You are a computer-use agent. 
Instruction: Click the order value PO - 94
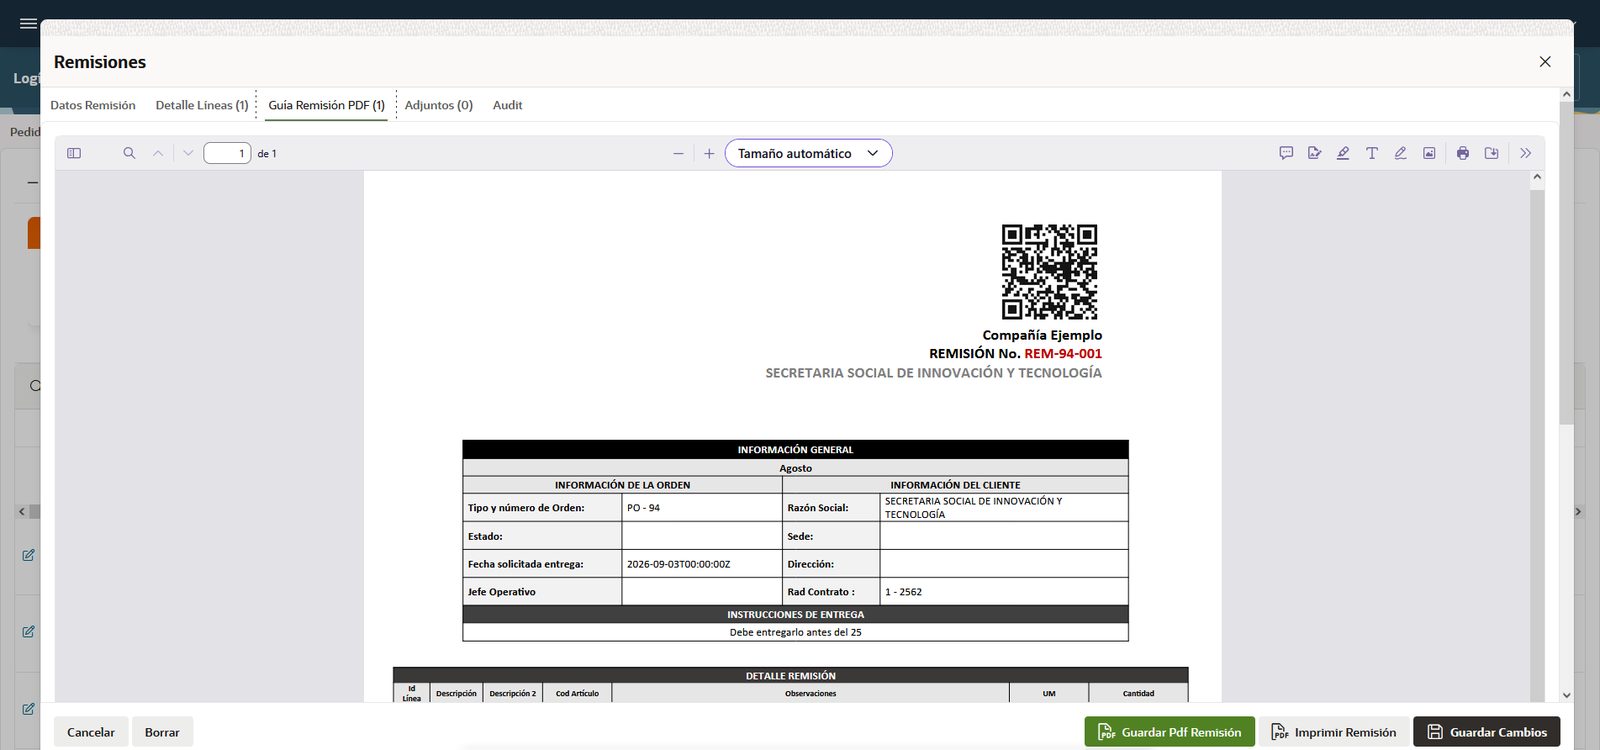point(643,508)
